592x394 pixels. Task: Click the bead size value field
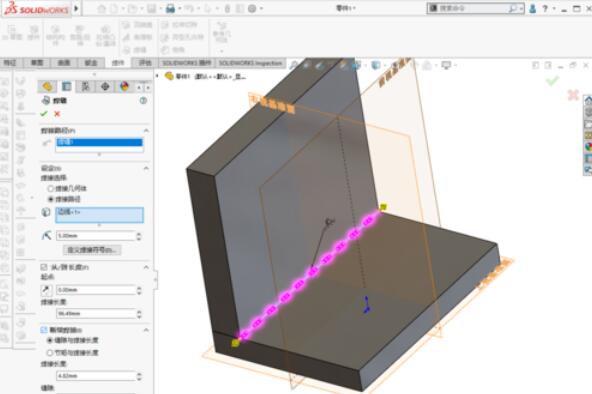click(96, 236)
